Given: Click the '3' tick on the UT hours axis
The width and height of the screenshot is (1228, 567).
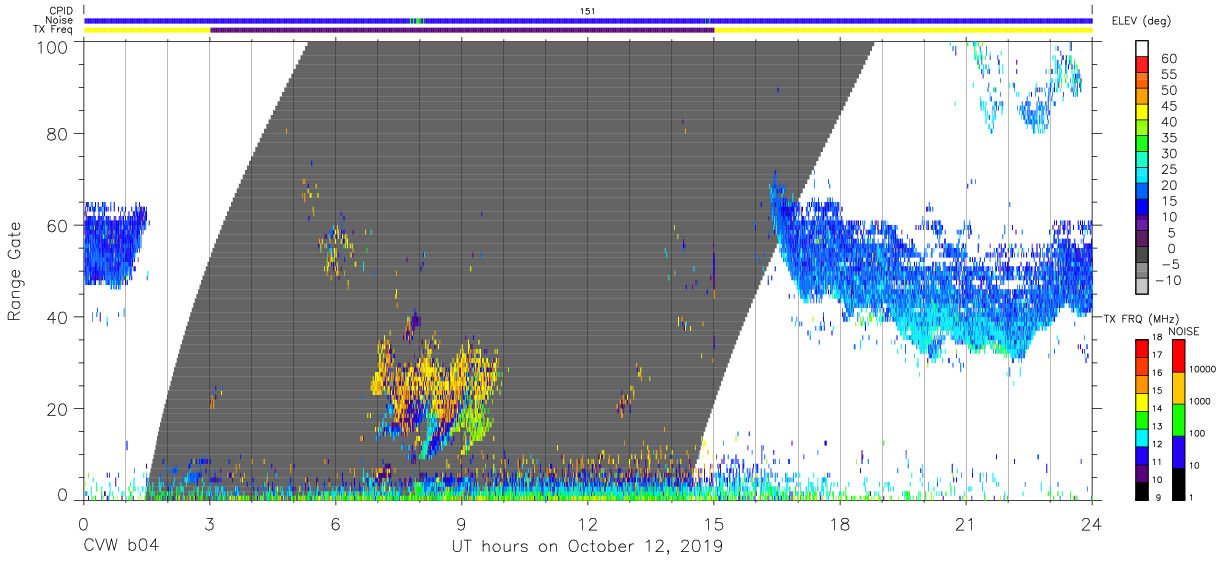Looking at the screenshot, I should 209,524.
